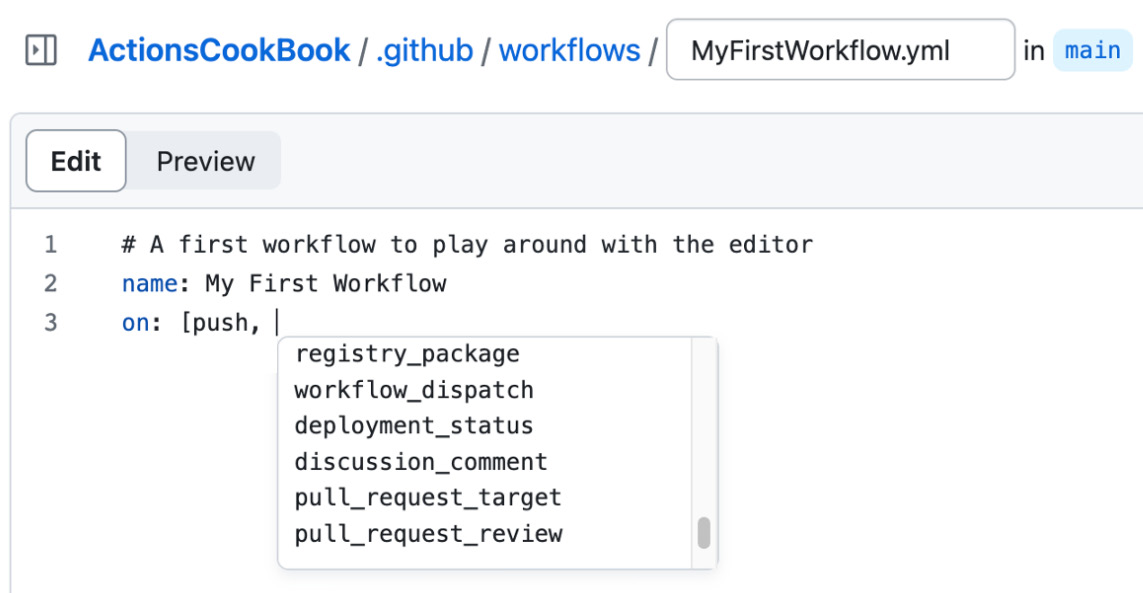
Task: Click the MyFirstWorkflow.yml filename field
Action: (x=840, y=50)
